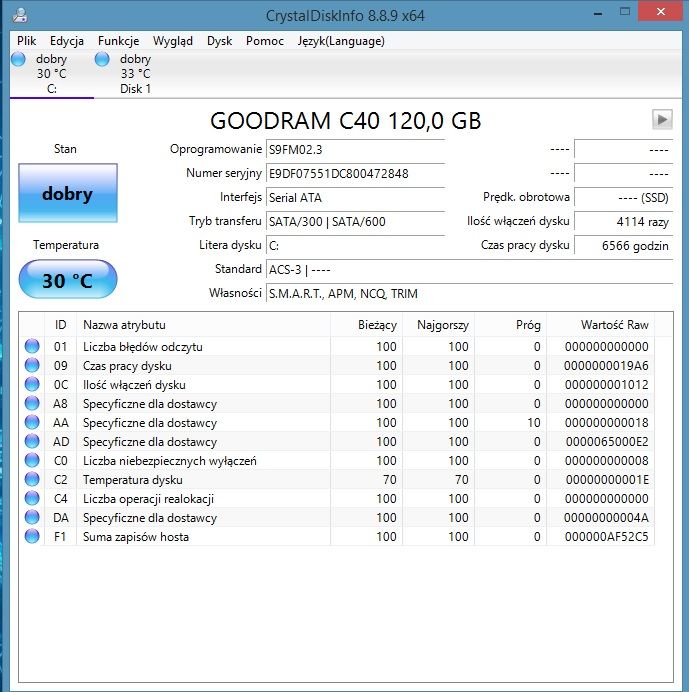Click the Serial ATA interface field
This screenshot has width=689, height=692.
pos(355,198)
